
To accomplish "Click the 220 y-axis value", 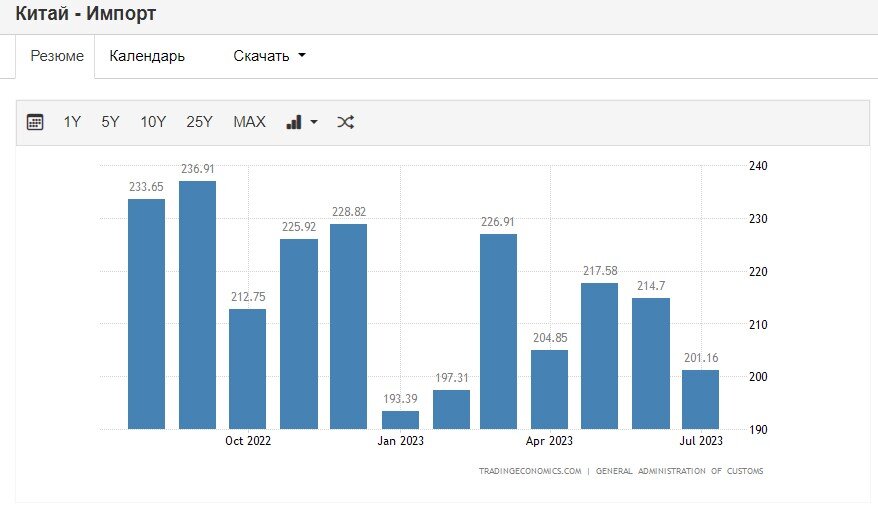I will [758, 272].
